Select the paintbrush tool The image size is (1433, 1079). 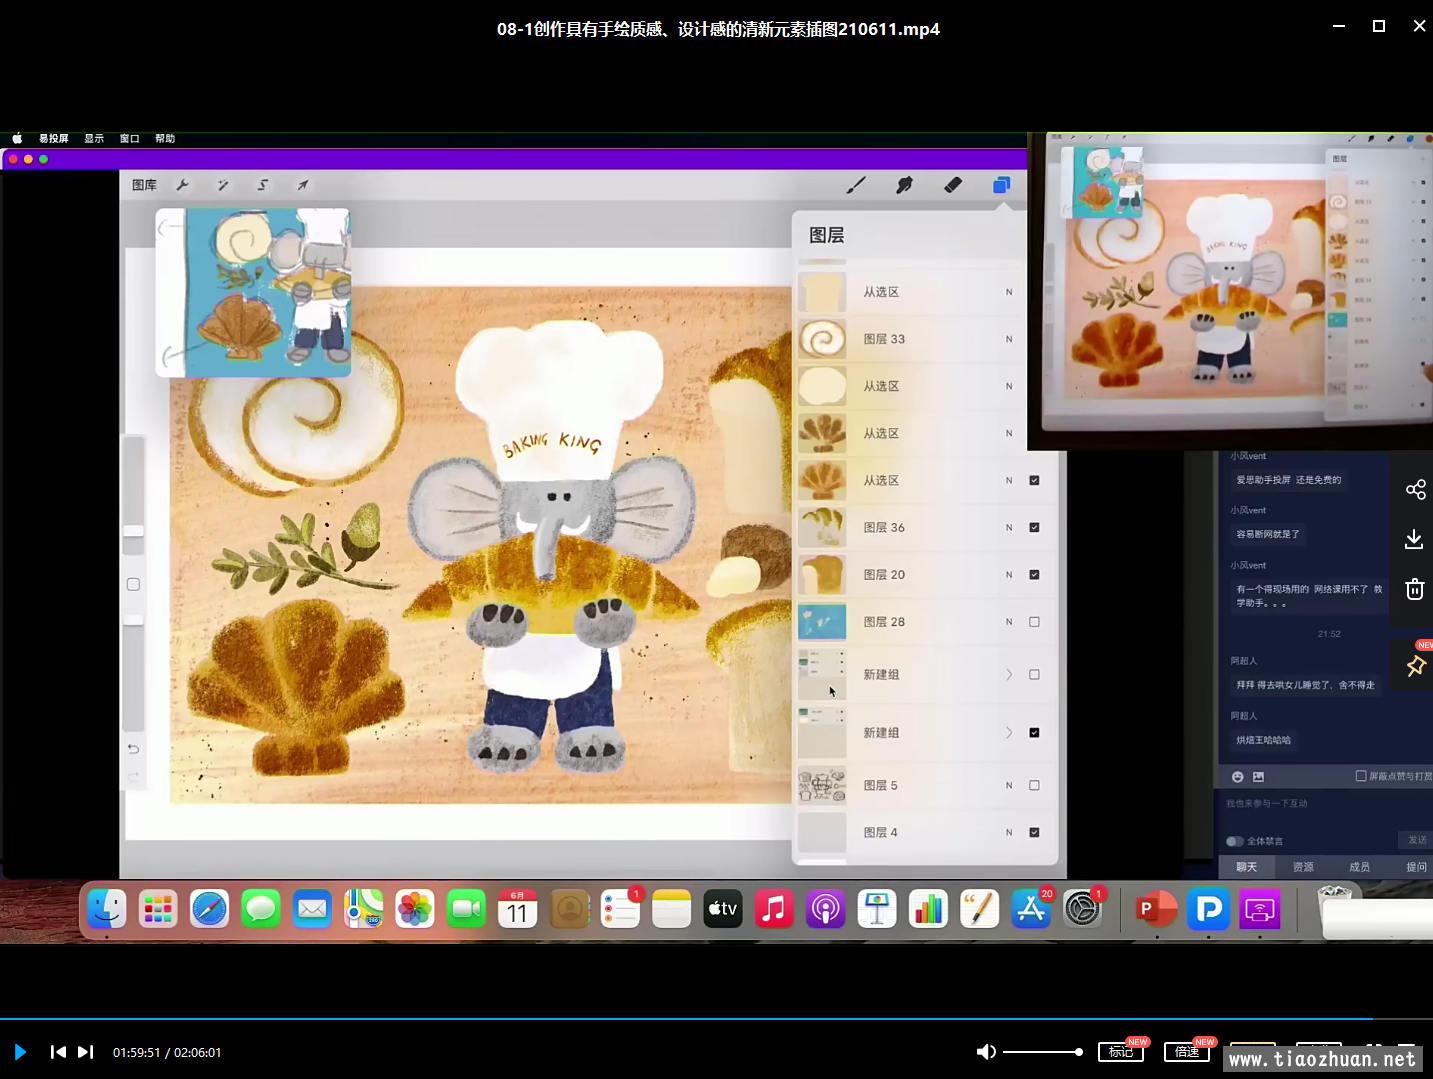(856, 185)
